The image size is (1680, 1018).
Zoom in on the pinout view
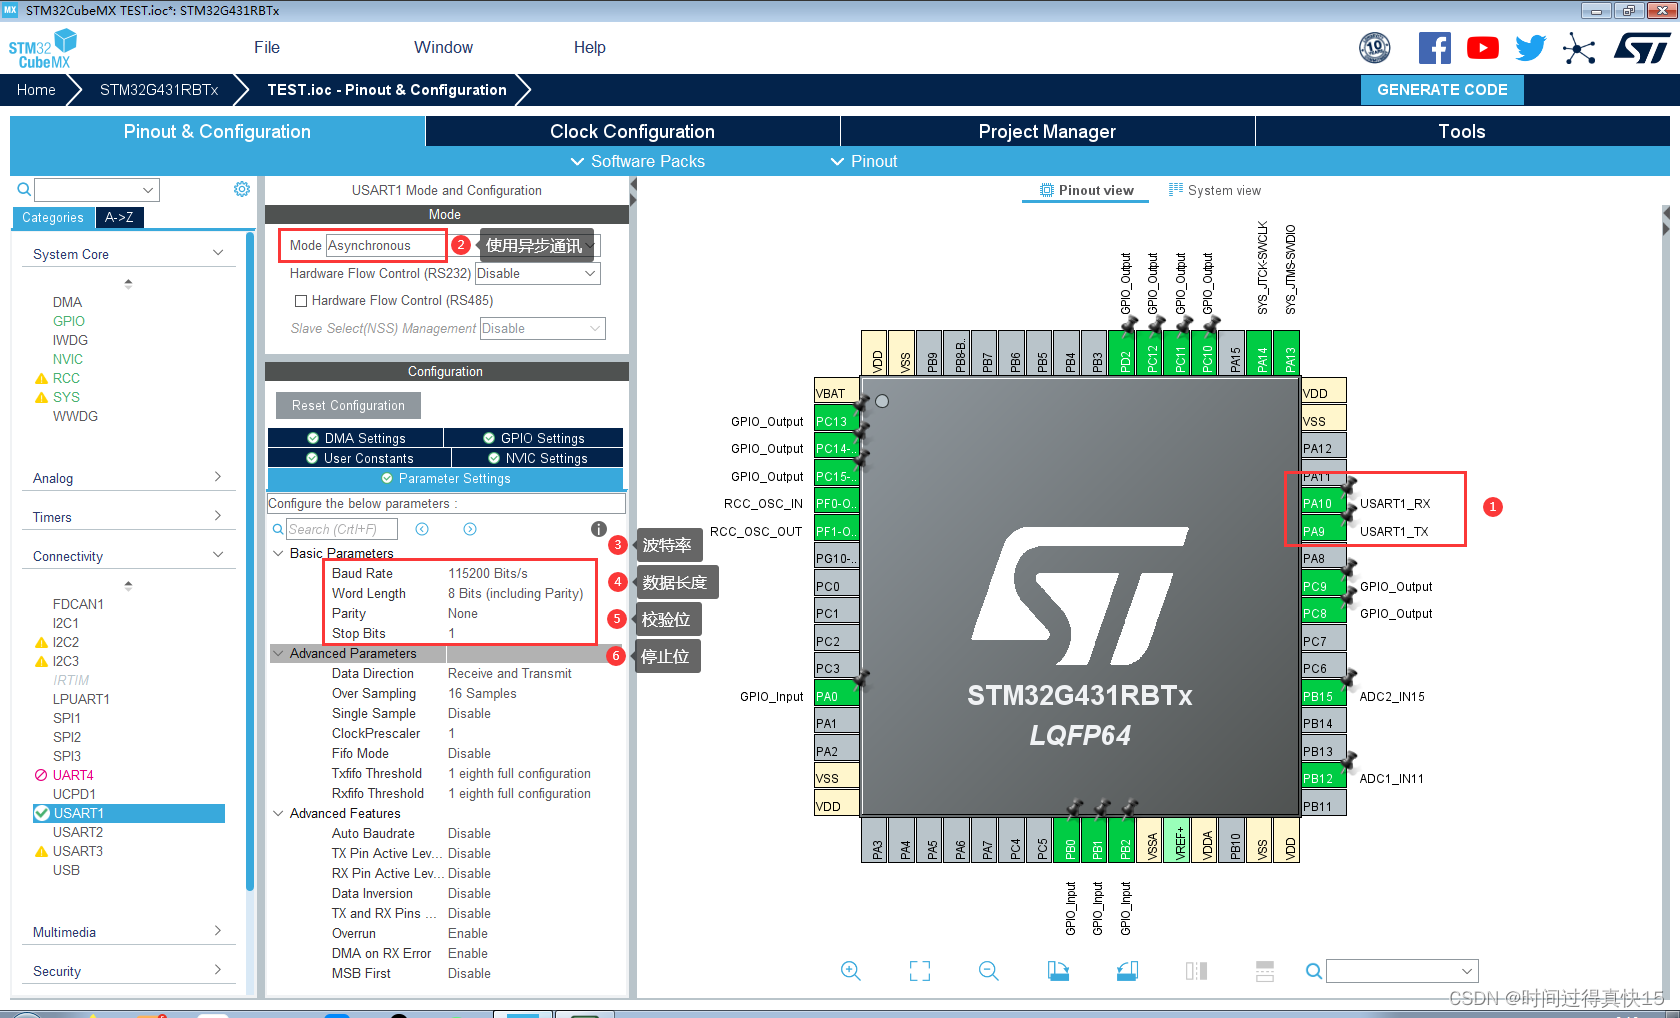[851, 971]
